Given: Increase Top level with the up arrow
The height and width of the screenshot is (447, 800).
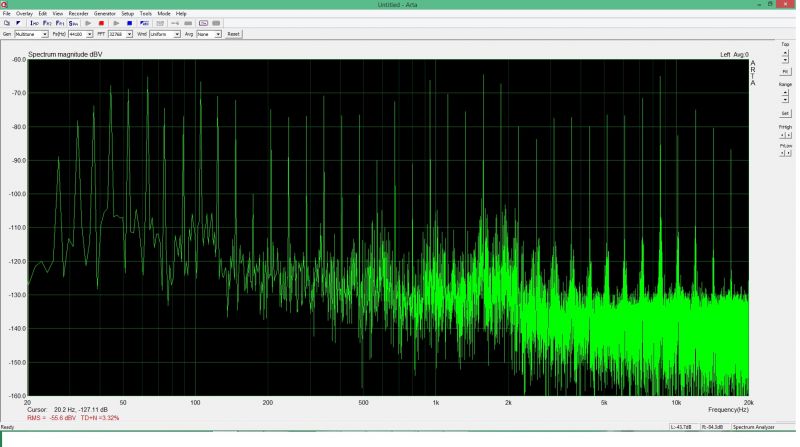Looking at the screenshot, I should click(785, 53).
